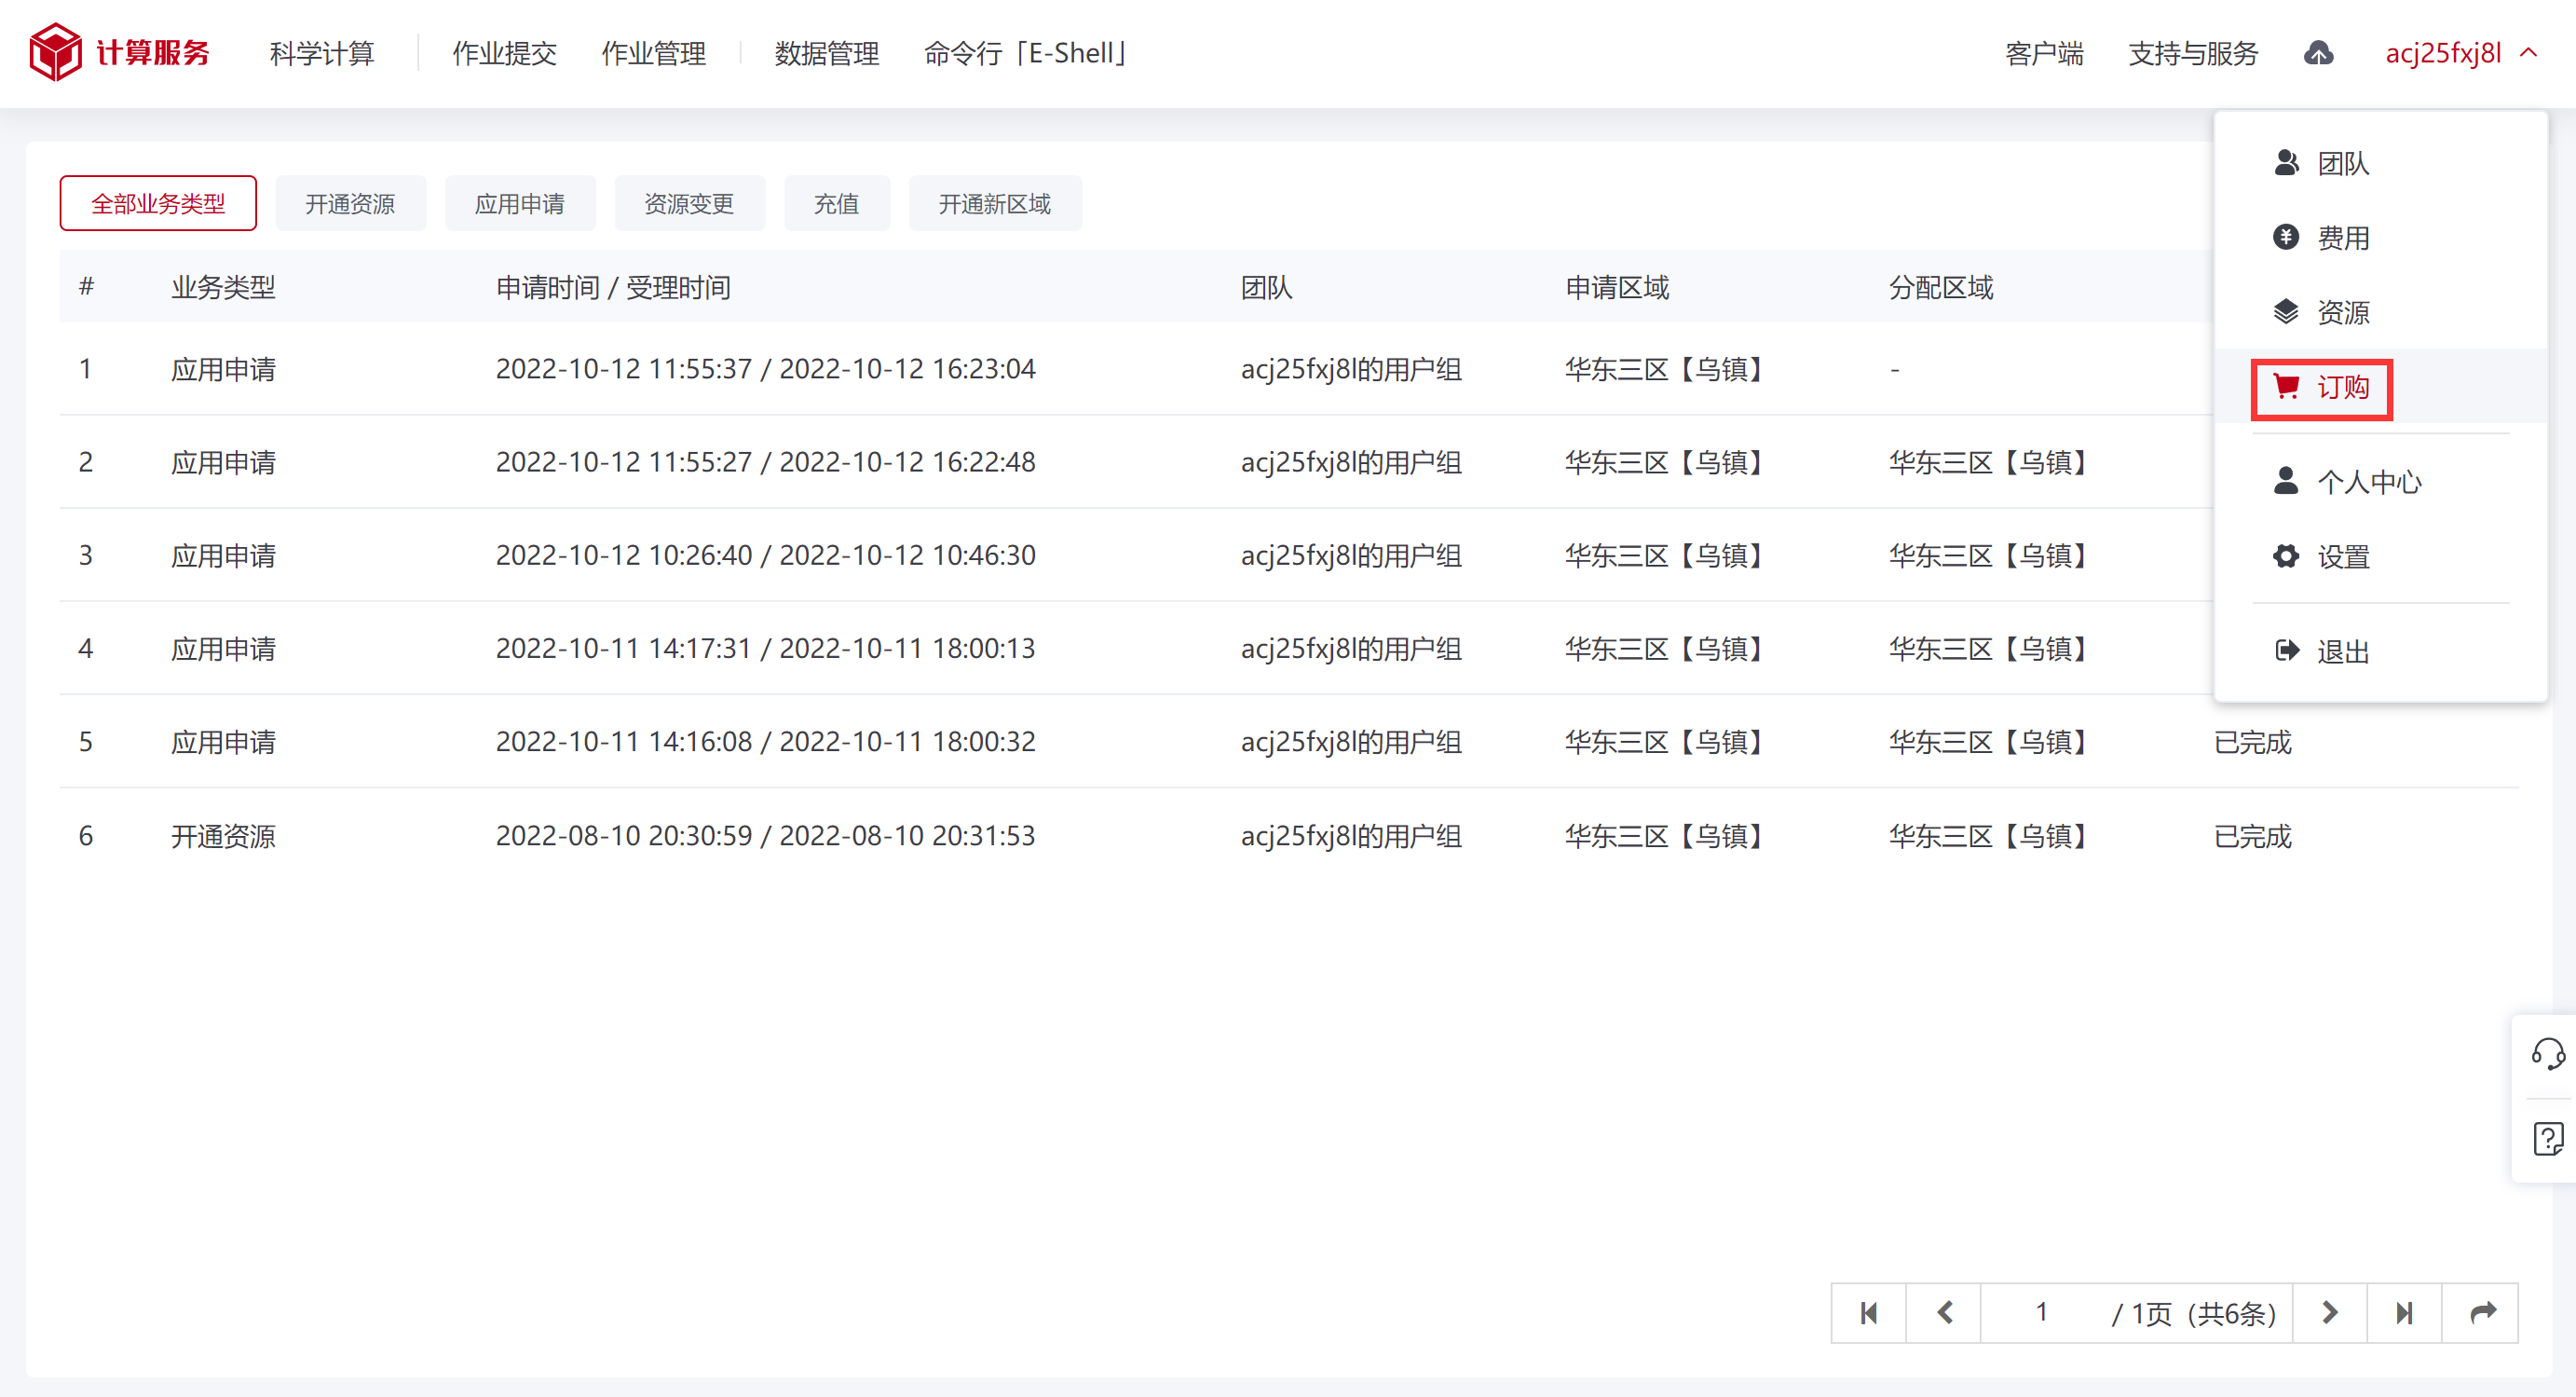Click the 申请区域 column header

click(1617, 288)
